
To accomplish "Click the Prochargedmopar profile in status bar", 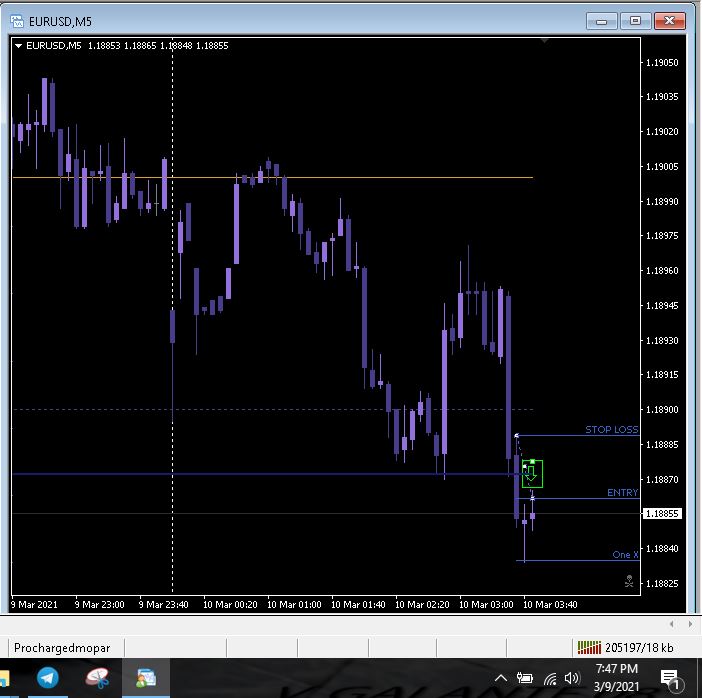I will pos(62,647).
